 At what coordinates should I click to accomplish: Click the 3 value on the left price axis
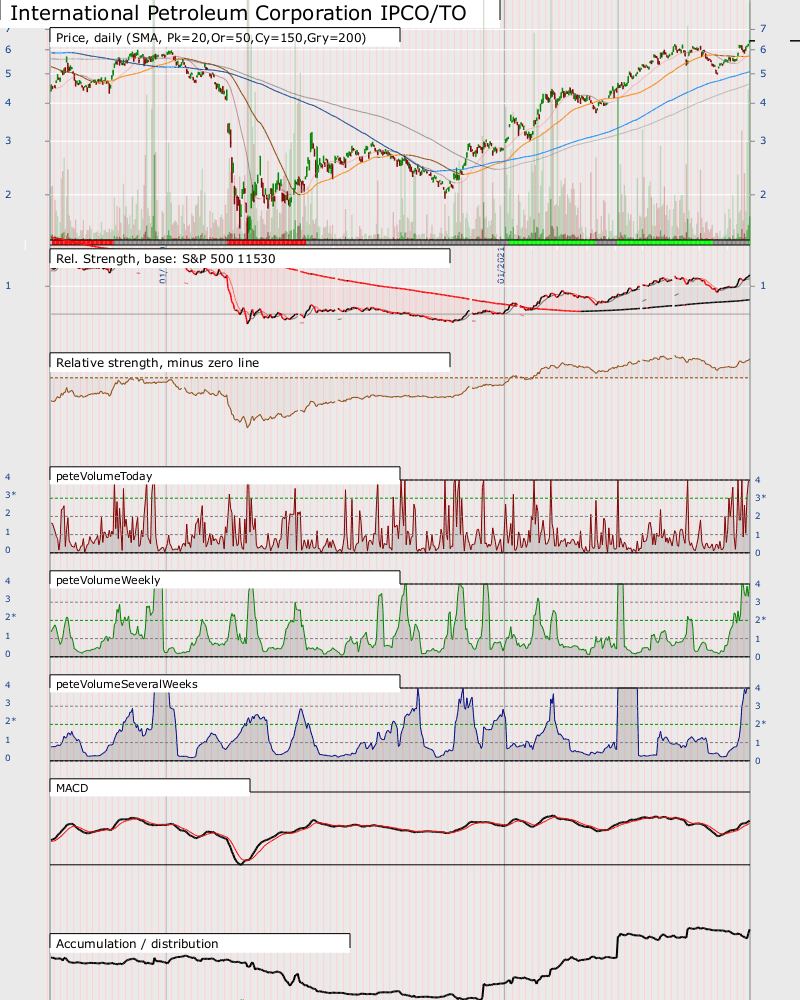click(8, 140)
